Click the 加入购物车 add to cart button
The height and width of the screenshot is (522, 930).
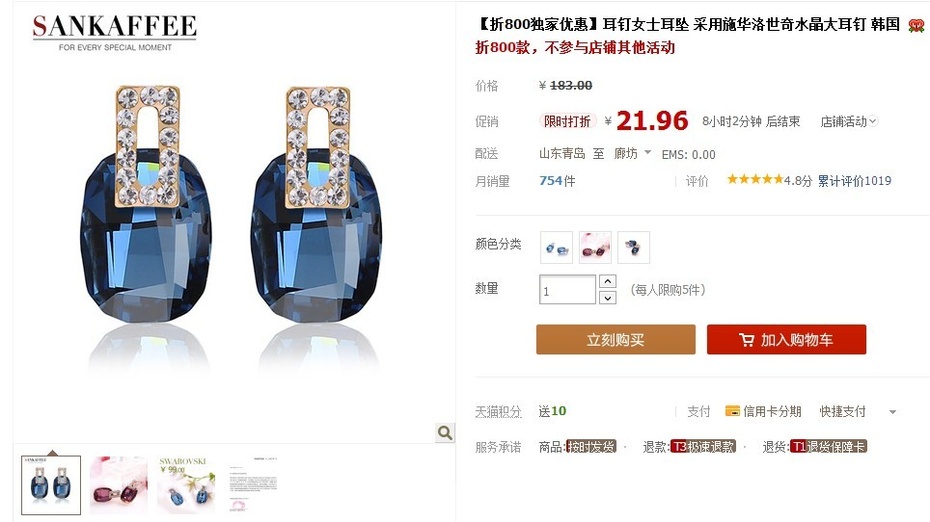tap(786, 339)
